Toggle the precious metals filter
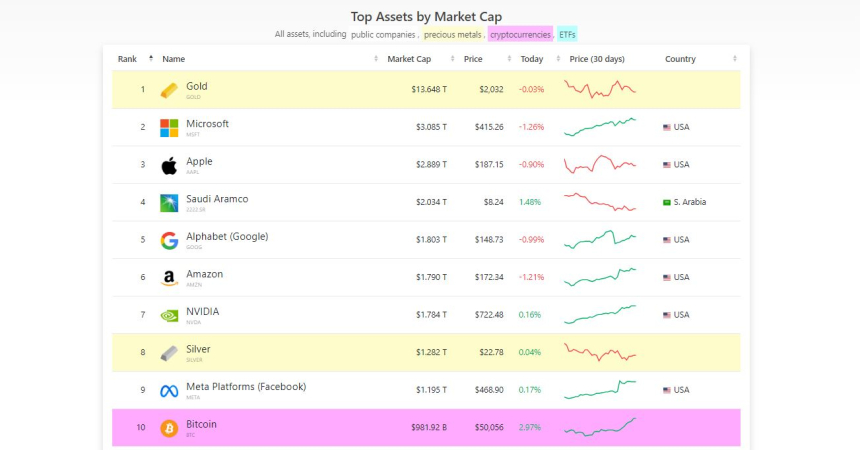Viewport: 860px width, 450px height. pyautogui.click(x=453, y=34)
